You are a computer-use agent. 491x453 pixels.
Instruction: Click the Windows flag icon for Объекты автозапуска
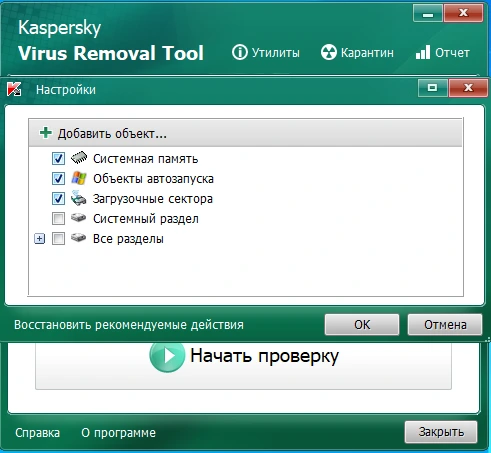(79, 178)
